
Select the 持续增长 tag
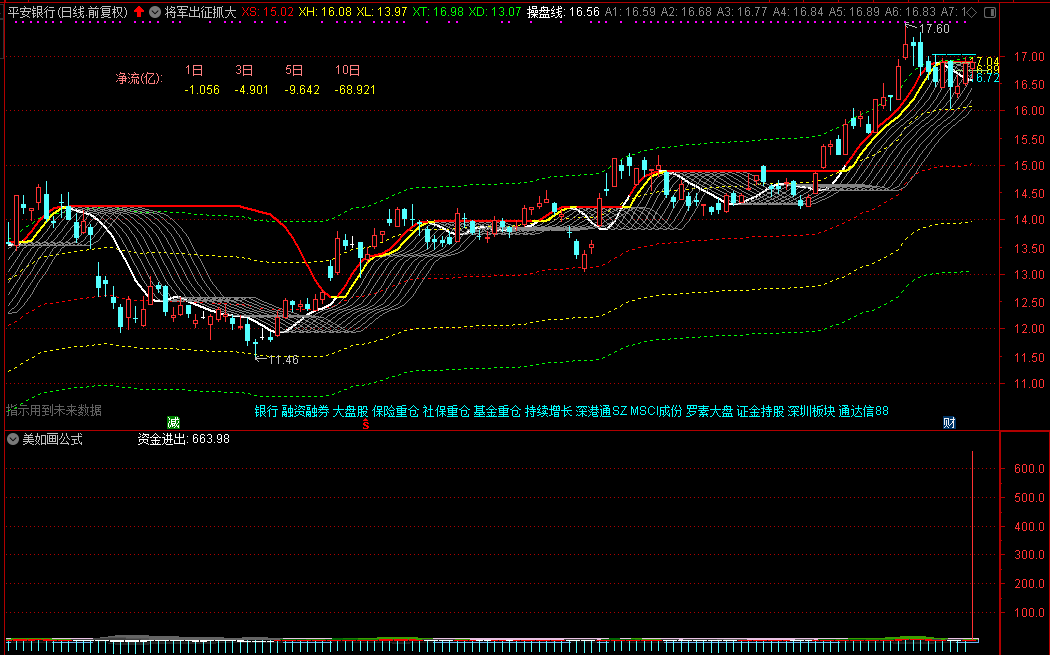[548, 411]
